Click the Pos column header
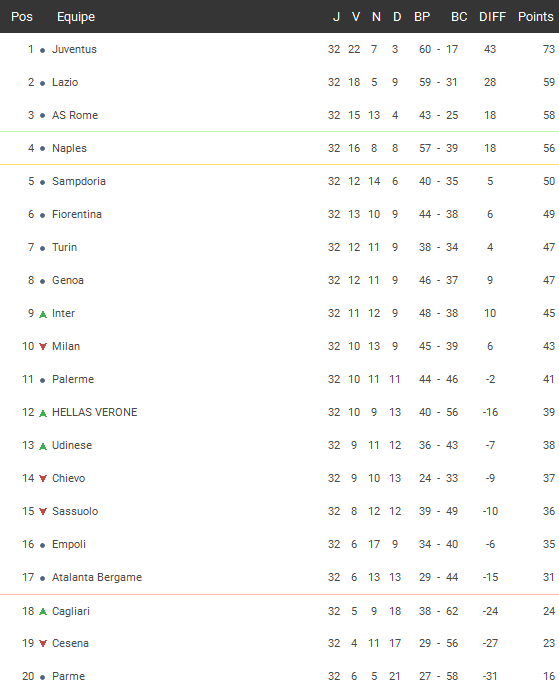Screen dimensions: 559x686 click(22, 17)
